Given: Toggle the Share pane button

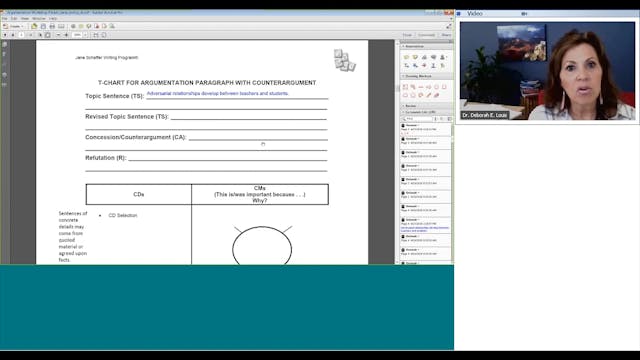Looking at the screenshot, I should click(x=446, y=35).
